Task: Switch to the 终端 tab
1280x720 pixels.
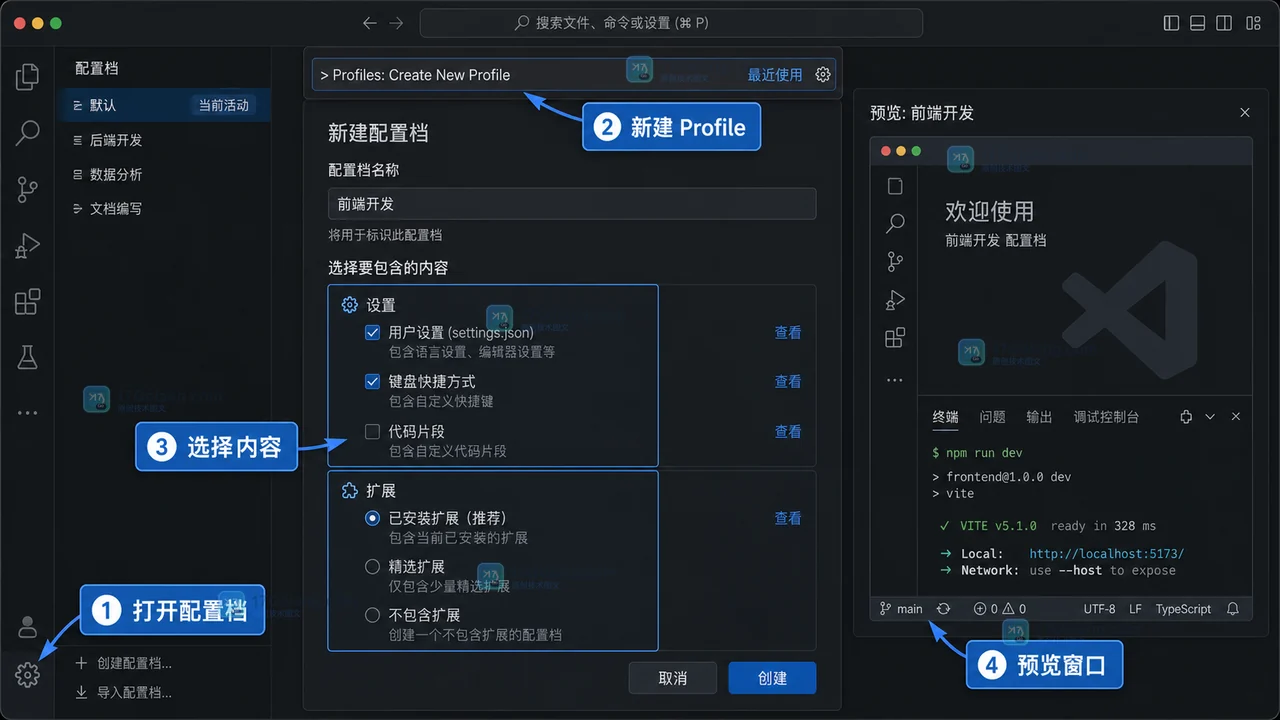Action: tap(945, 417)
